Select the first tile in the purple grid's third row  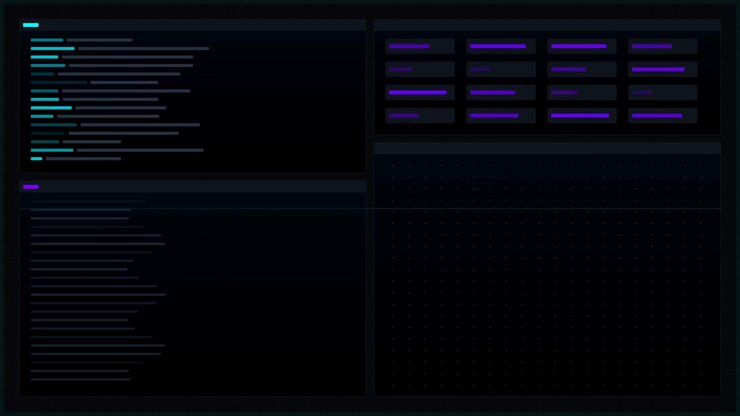point(420,93)
